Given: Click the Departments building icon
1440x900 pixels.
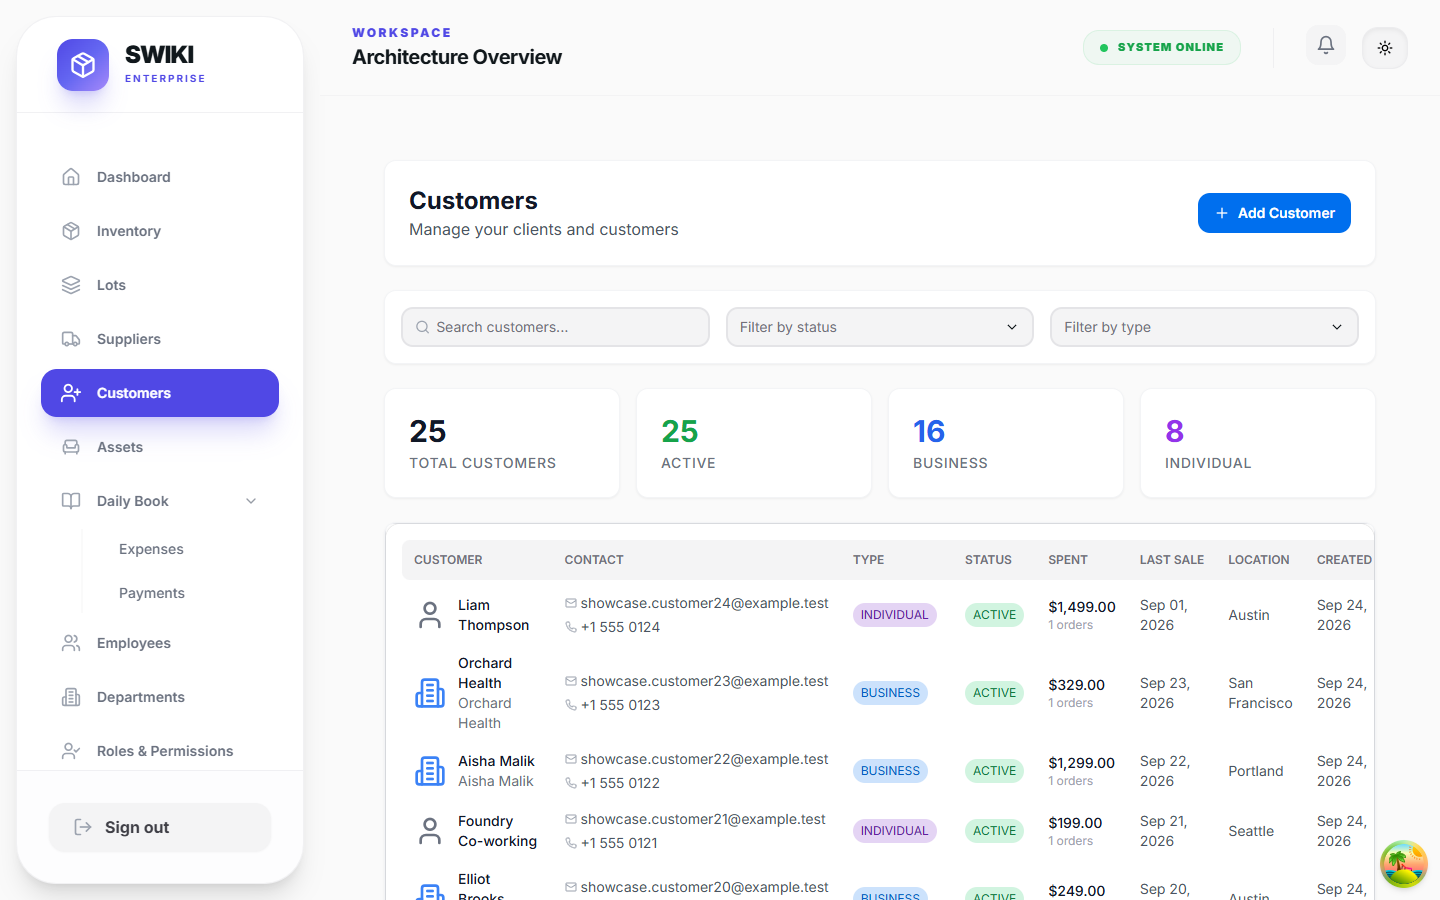Looking at the screenshot, I should point(71,697).
